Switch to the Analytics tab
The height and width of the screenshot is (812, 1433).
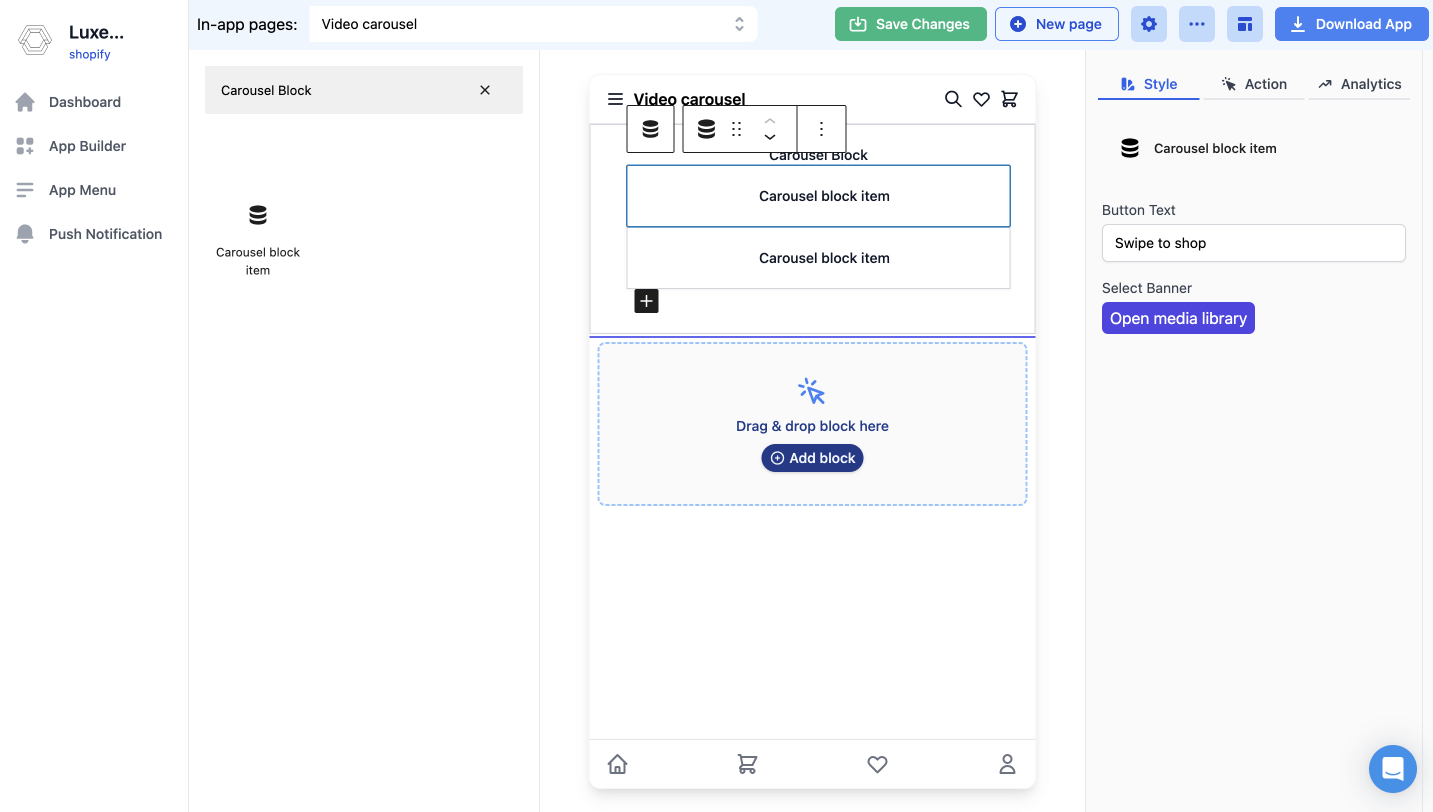(x=1359, y=84)
